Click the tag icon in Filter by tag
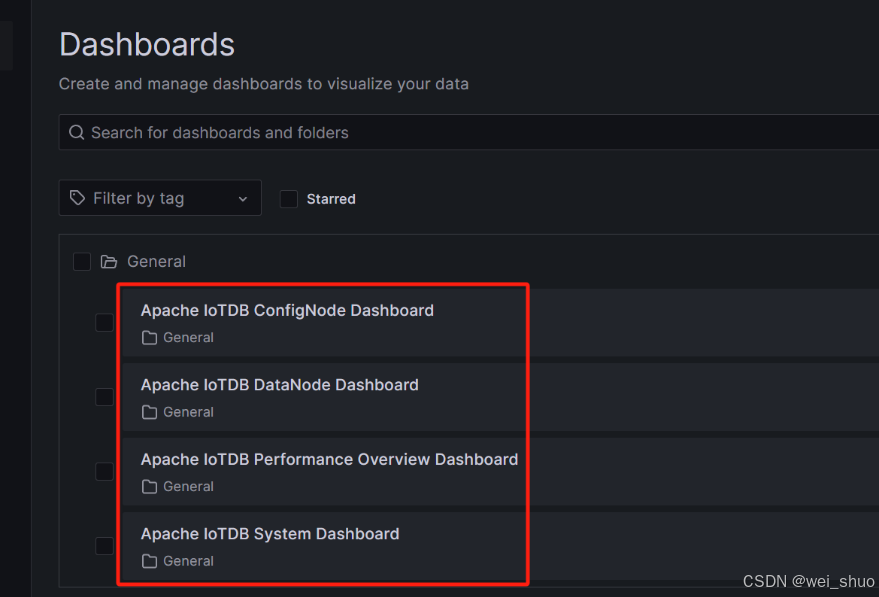Image resolution: width=879 pixels, height=597 pixels. 77,198
